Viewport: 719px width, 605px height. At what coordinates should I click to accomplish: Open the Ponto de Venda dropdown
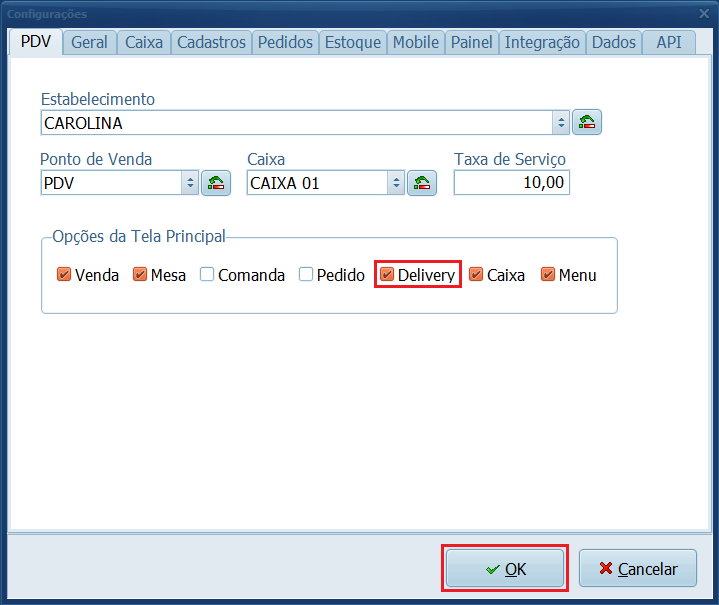pos(190,183)
